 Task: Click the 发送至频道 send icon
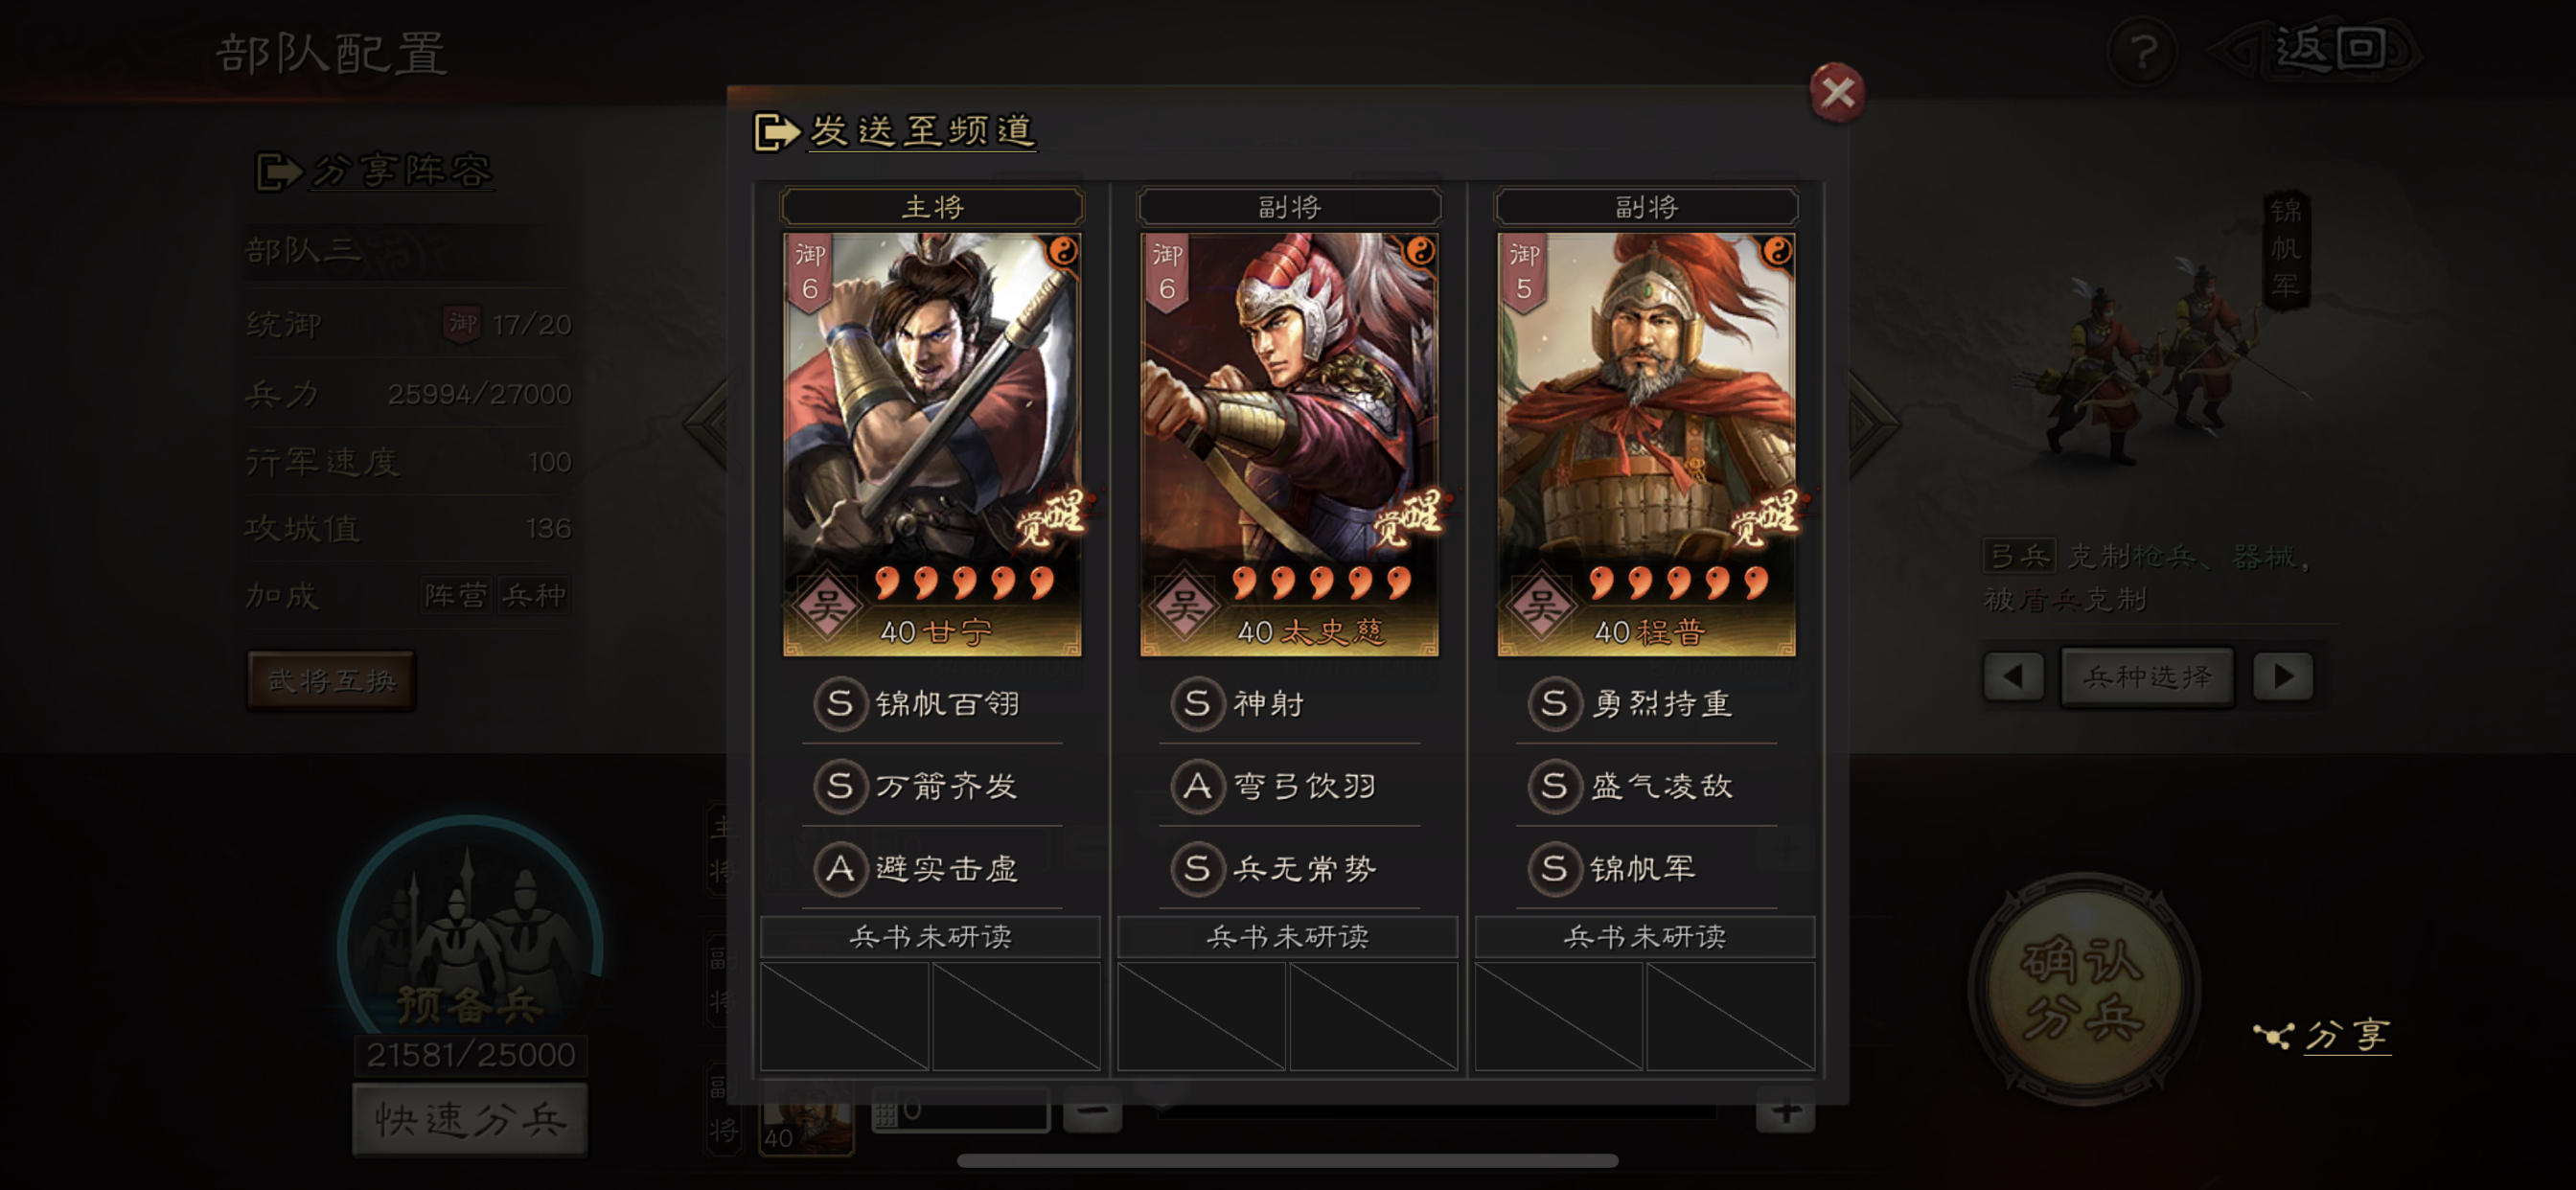tap(776, 131)
